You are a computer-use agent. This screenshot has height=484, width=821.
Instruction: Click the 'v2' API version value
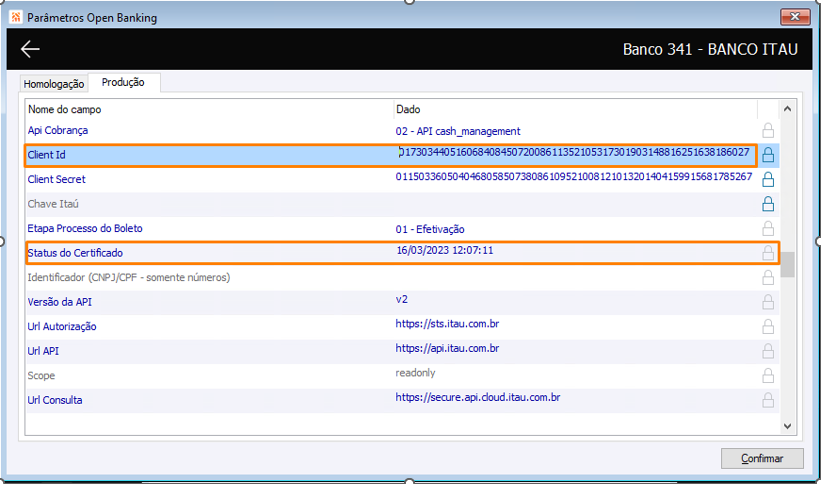[x=402, y=299]
